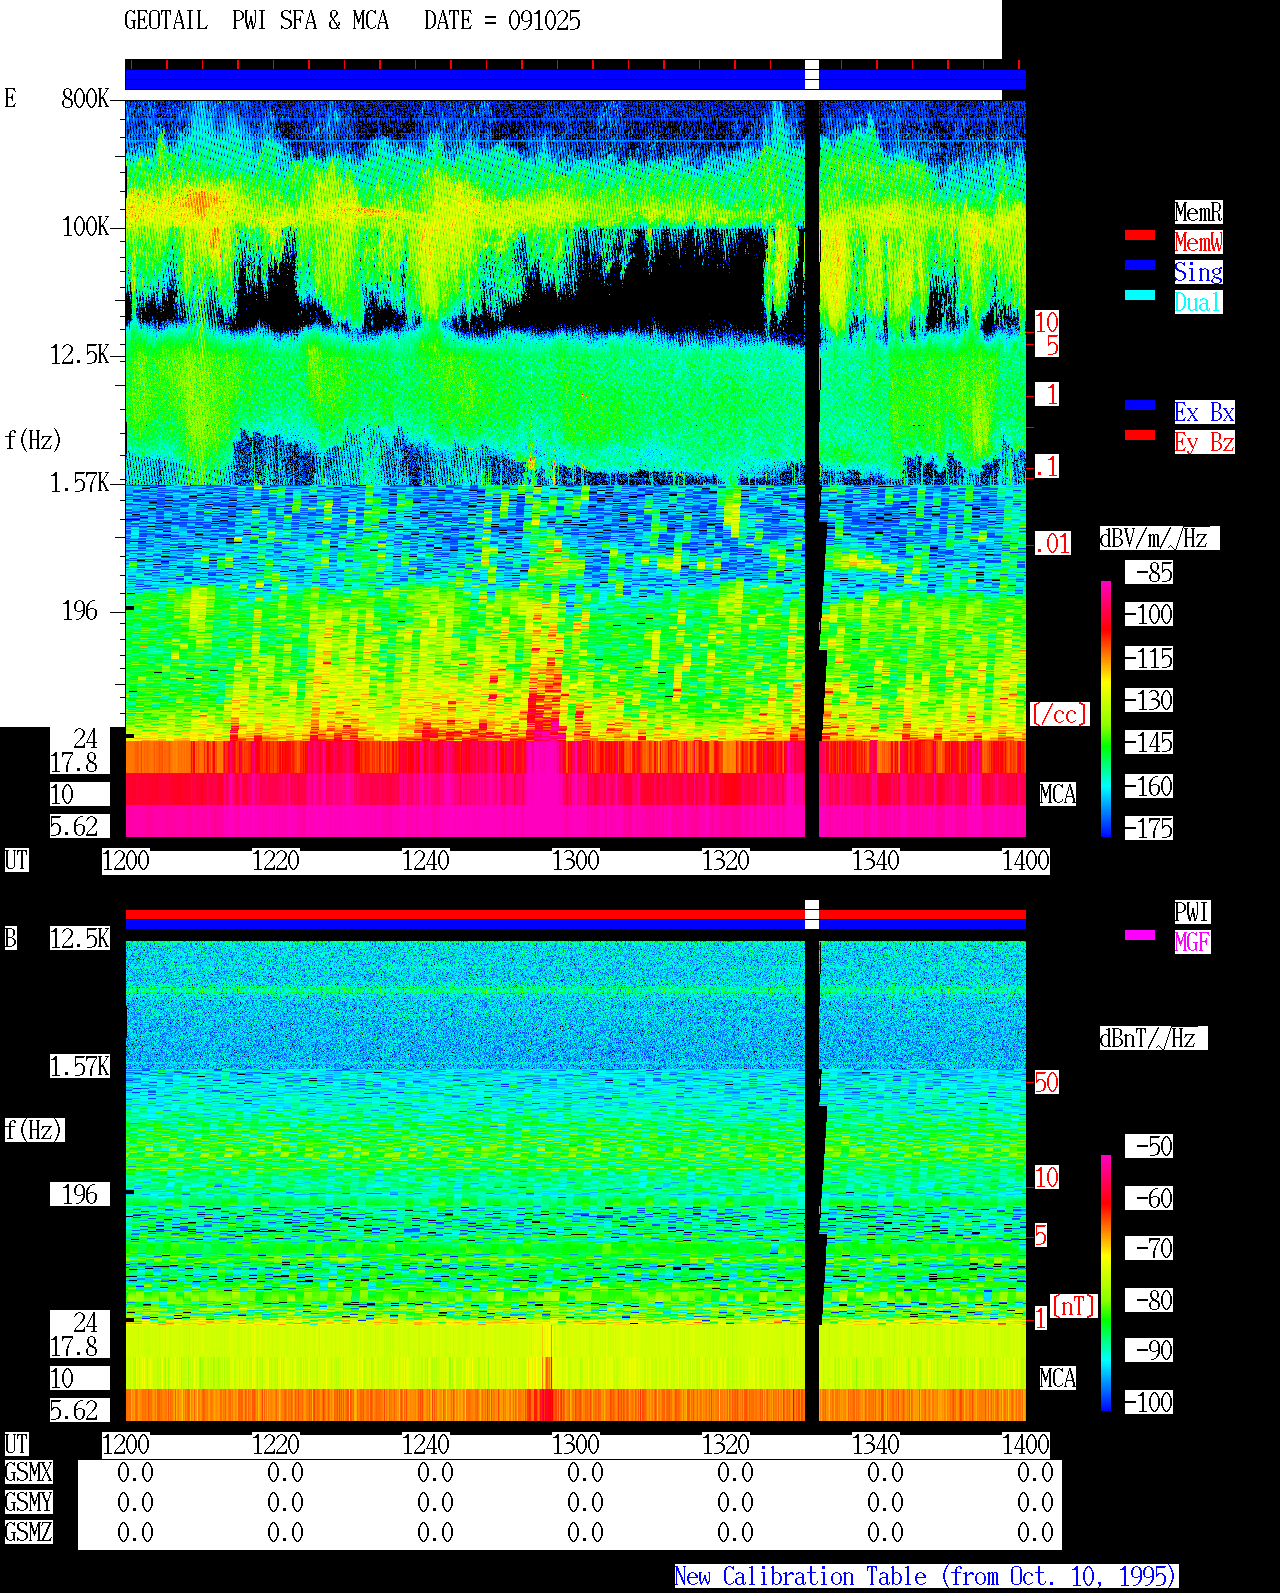Click the -90 magnetic scale value
Viewport: 1280px width, 1593px height.
tap(1149, 1350)
